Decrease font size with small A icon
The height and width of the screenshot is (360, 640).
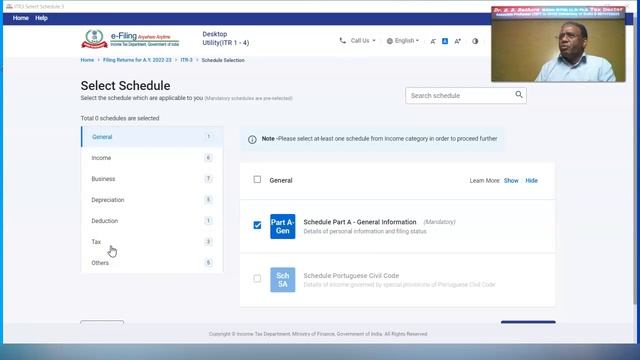[433, 41]
